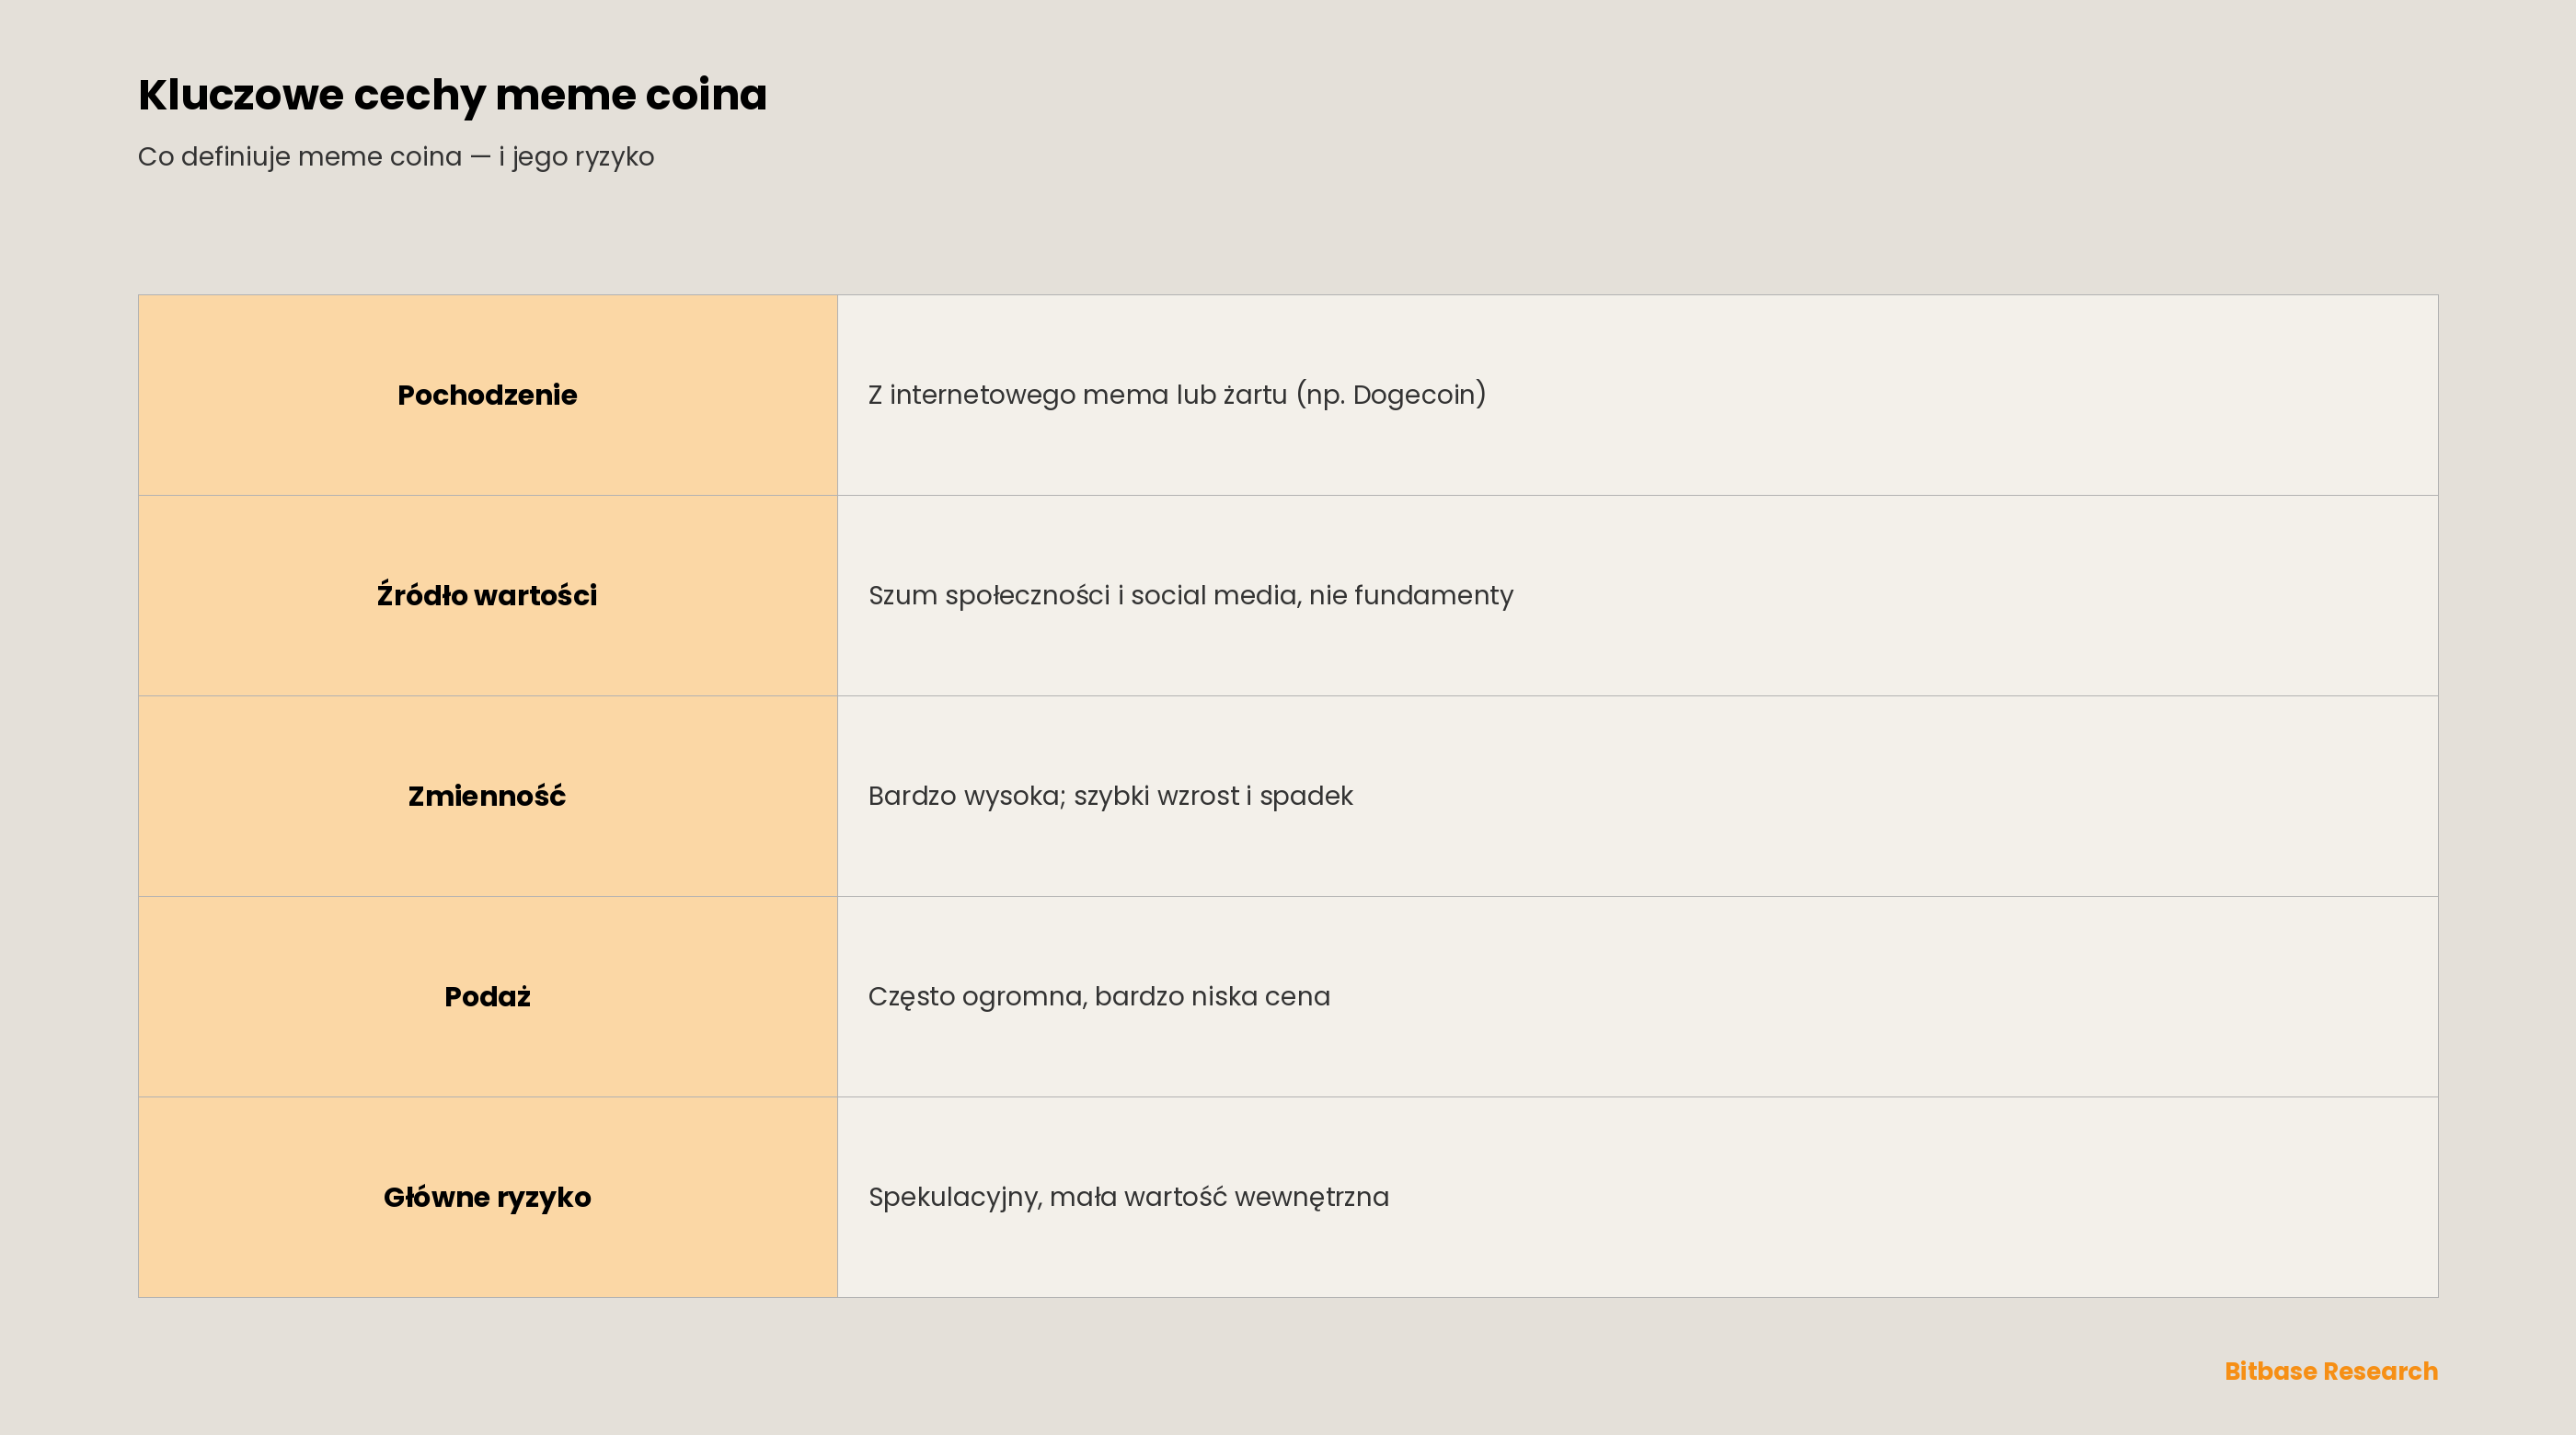Click the 'Źródło wartości' label cell
The height and width of the screenshot is (1435, 2576).
488,596
